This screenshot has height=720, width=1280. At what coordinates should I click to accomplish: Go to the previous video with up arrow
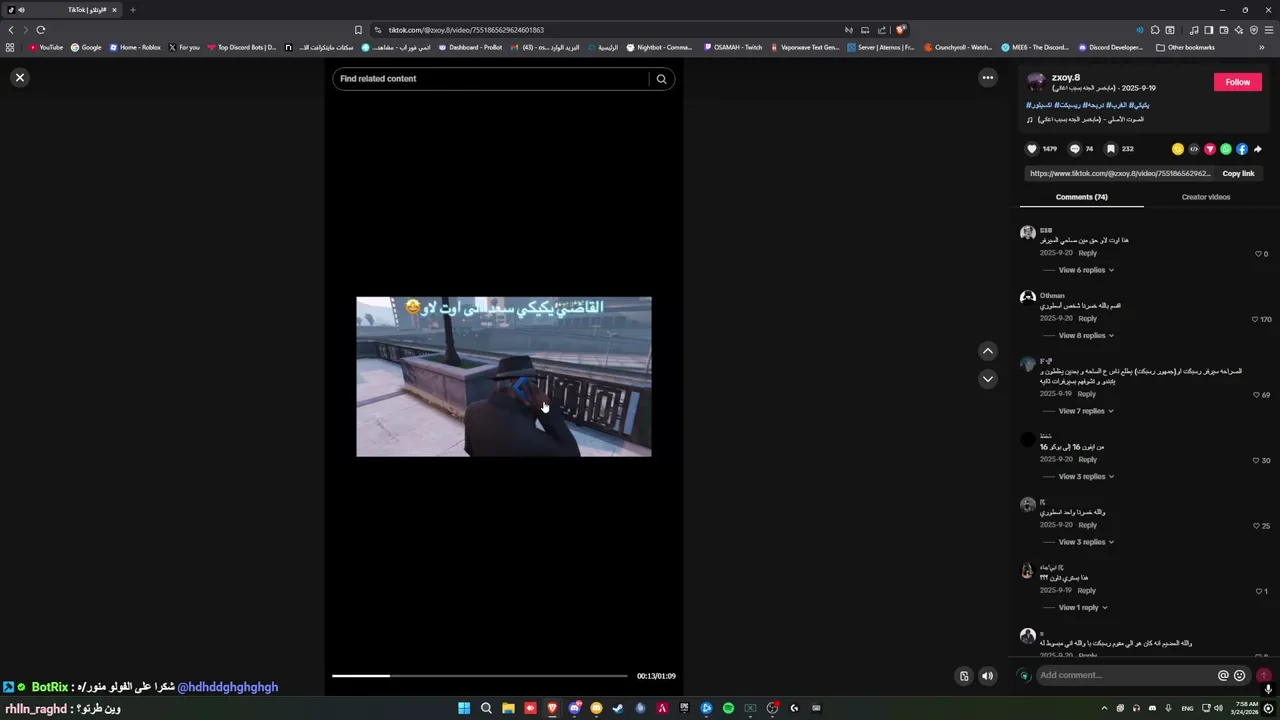coord(988,351)
